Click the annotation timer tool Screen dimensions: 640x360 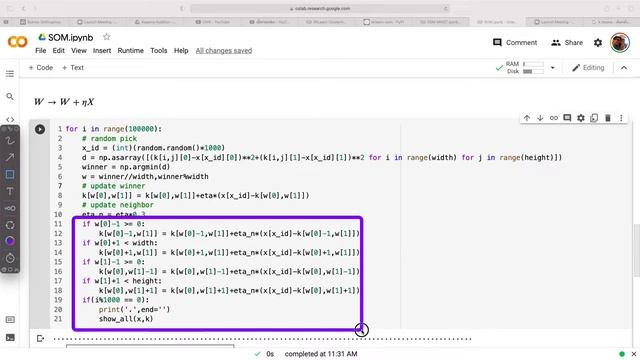click(10, 258)
